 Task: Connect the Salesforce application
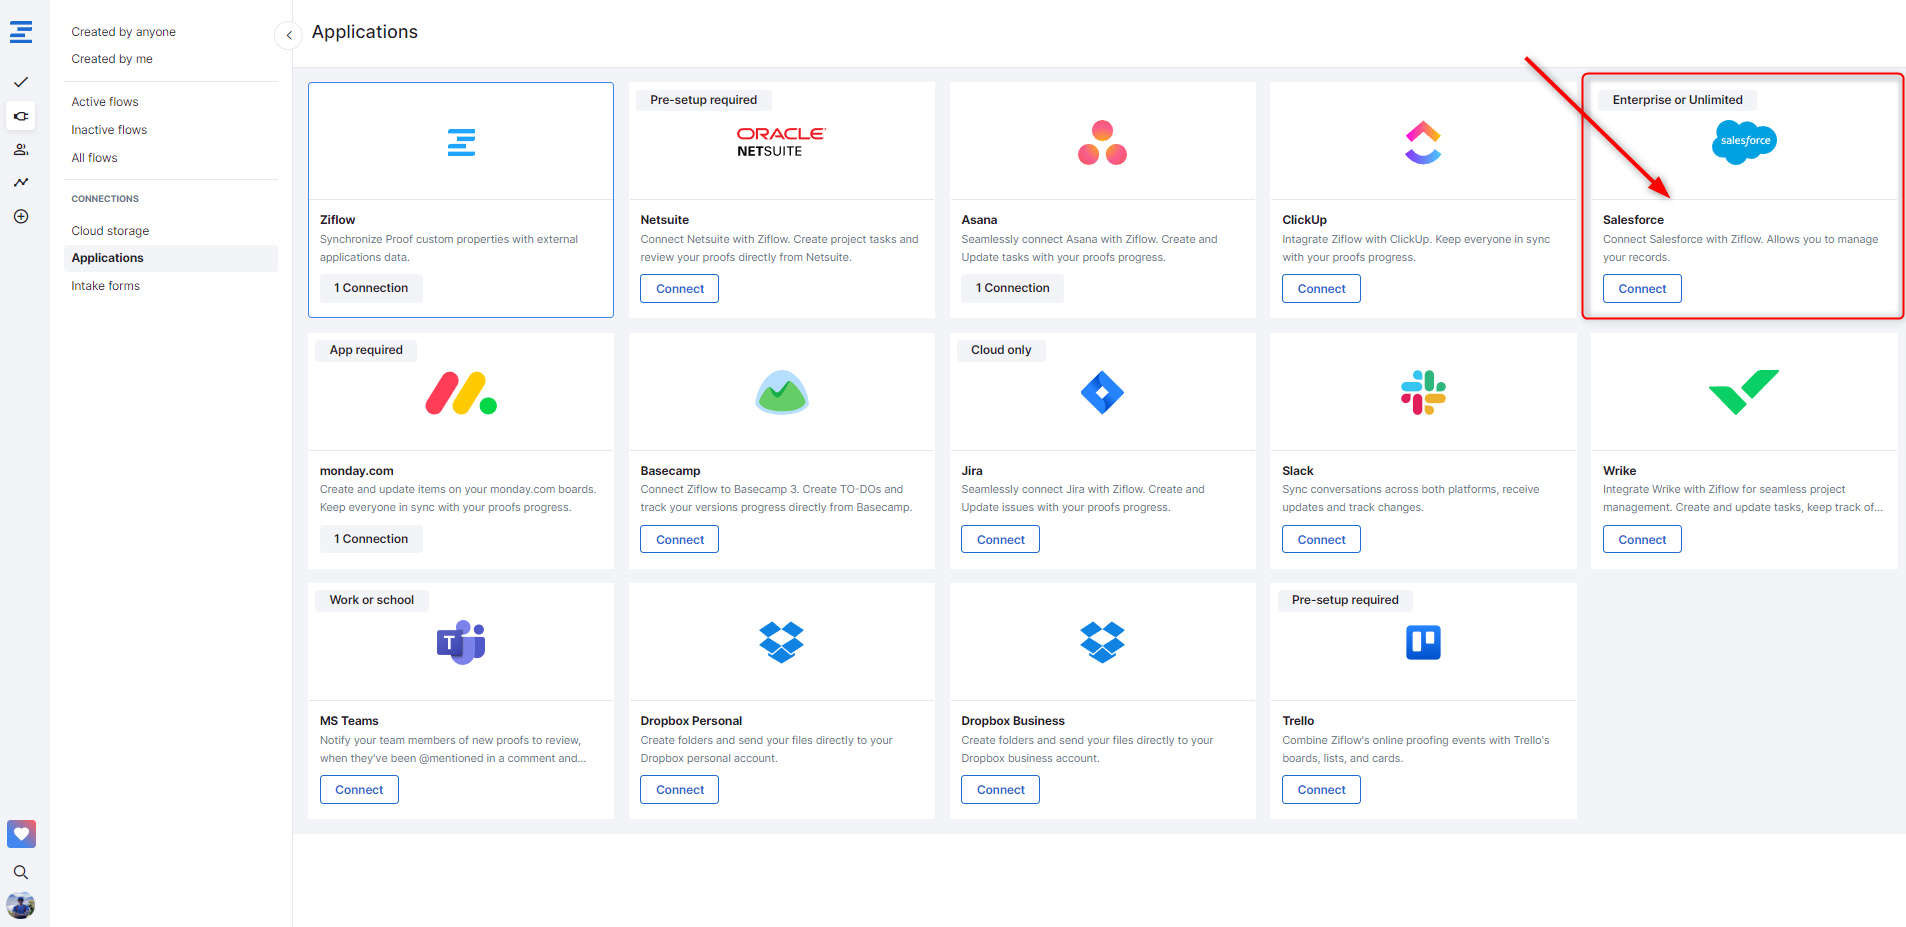[x=1641, y=289]
